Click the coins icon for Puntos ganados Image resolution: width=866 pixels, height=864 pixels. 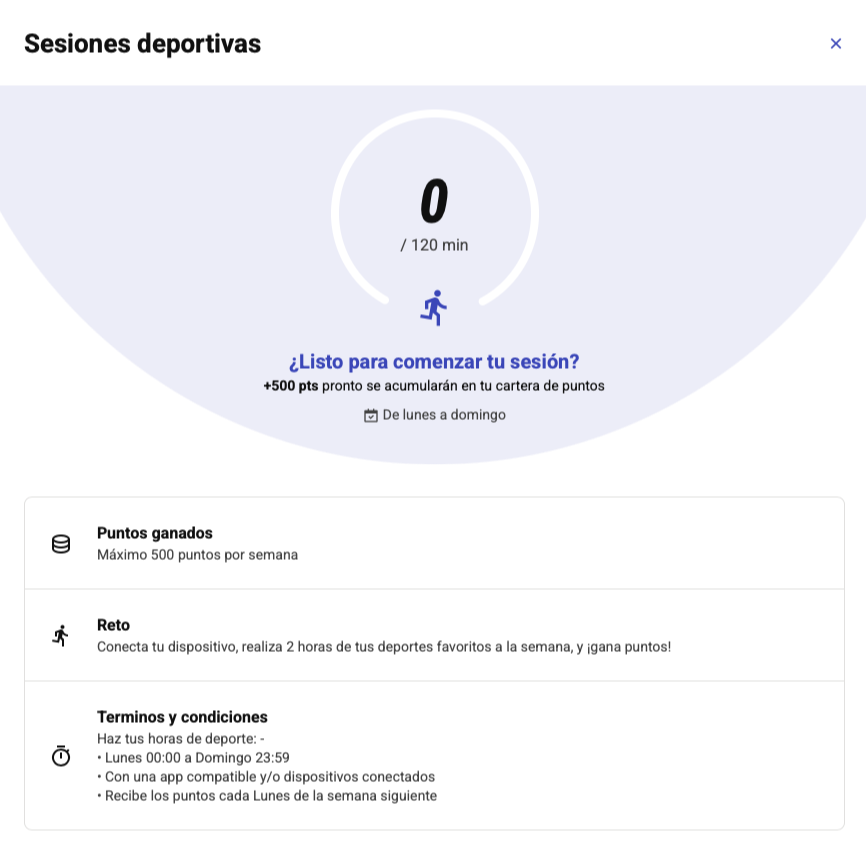pos(61,544)
